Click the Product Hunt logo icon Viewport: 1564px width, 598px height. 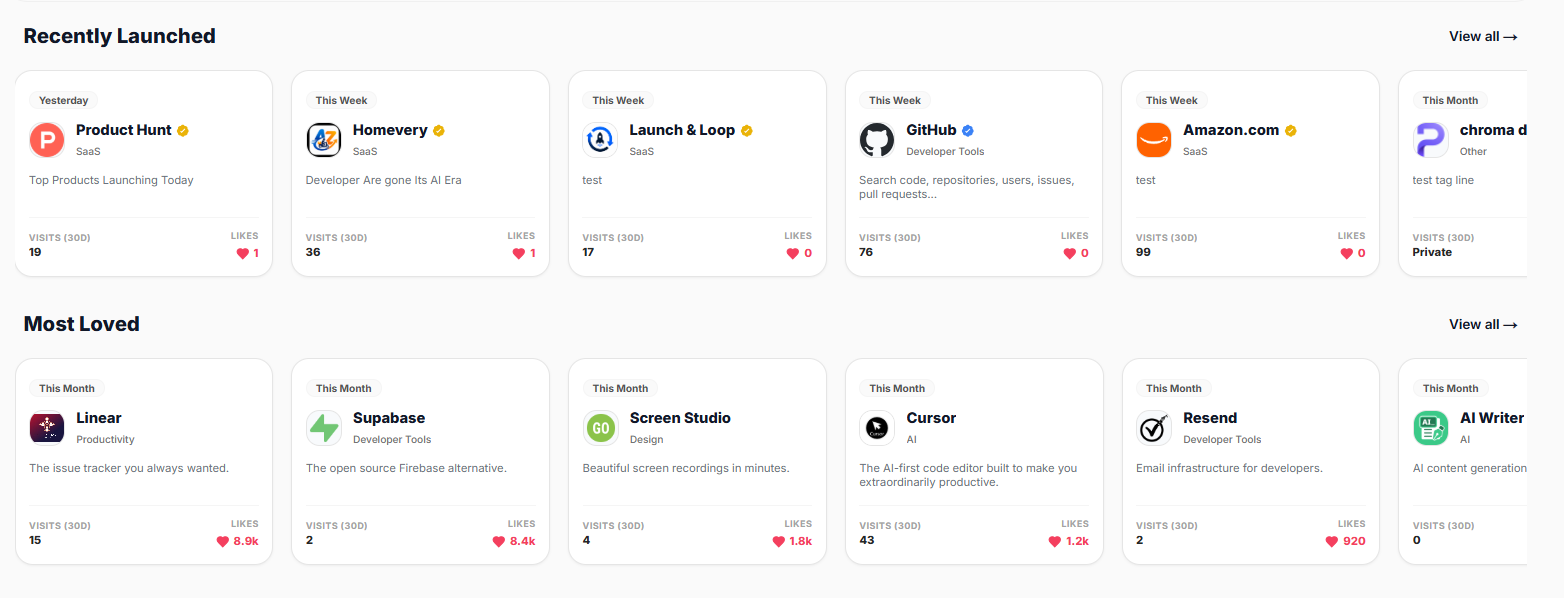click(x=47, y=140)
